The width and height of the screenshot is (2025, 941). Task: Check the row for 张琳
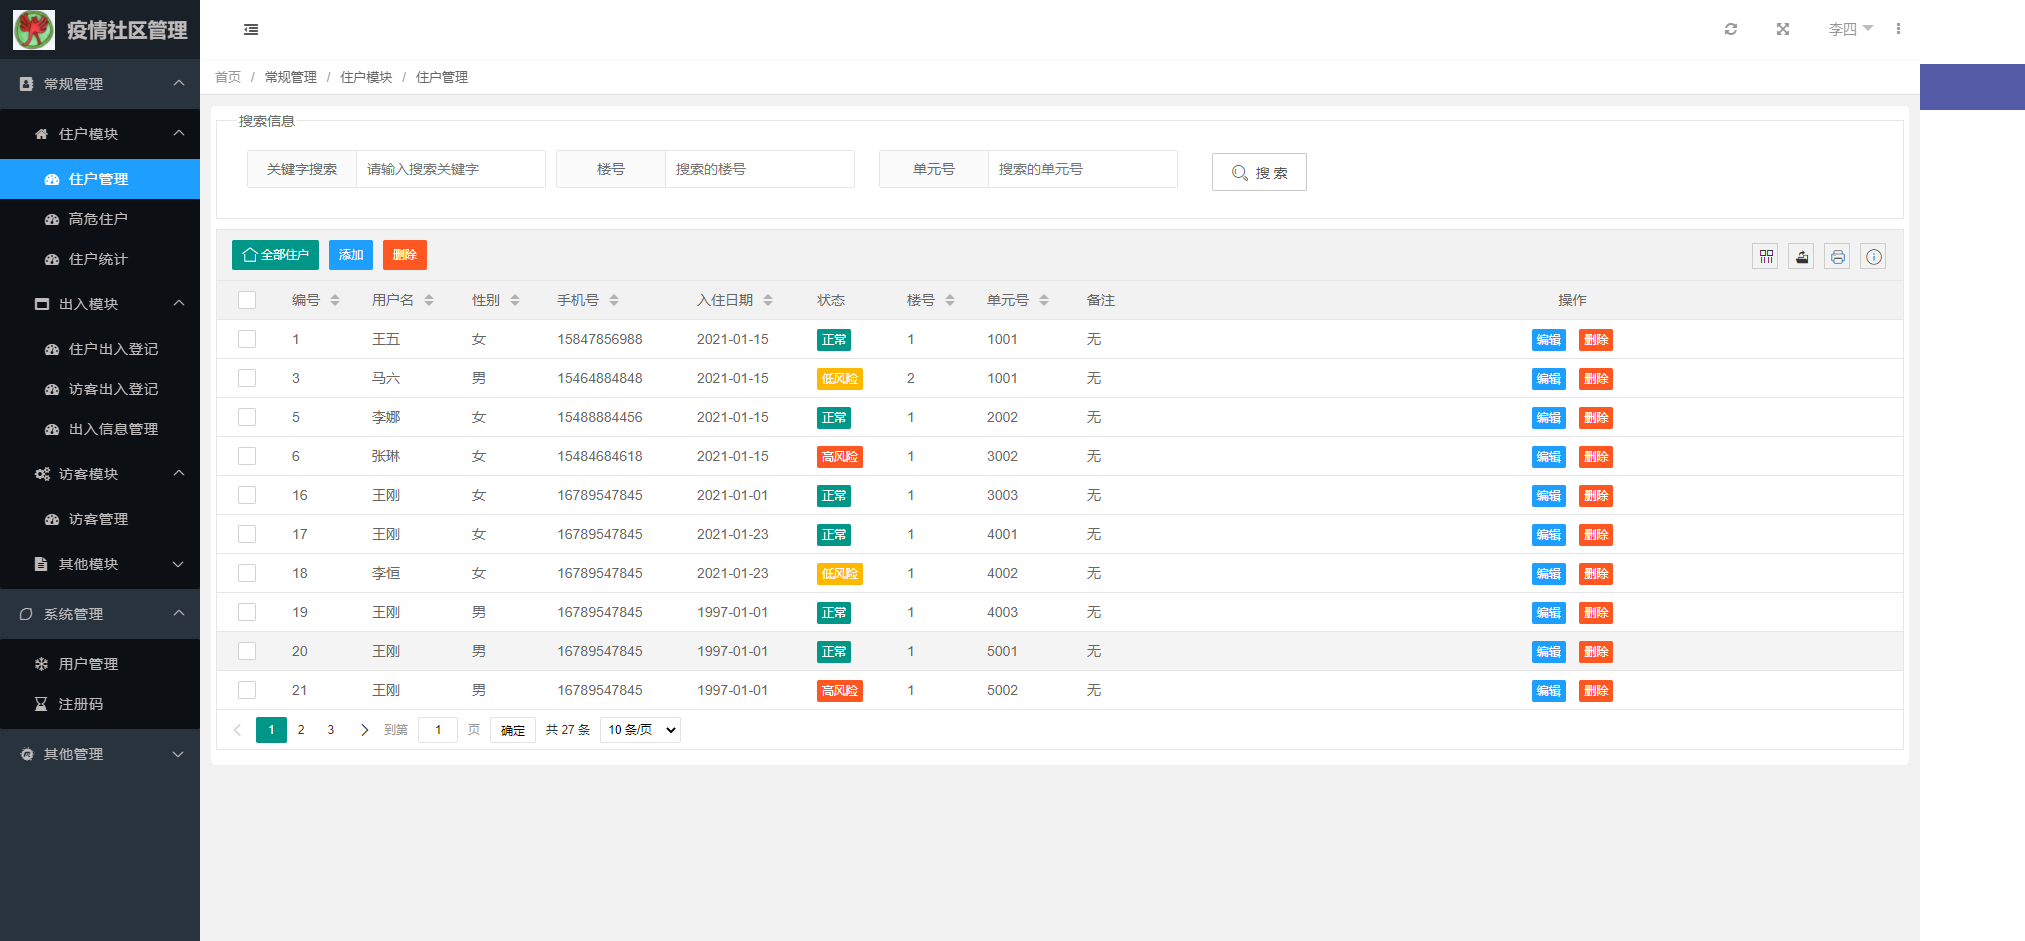coord(247,456)
